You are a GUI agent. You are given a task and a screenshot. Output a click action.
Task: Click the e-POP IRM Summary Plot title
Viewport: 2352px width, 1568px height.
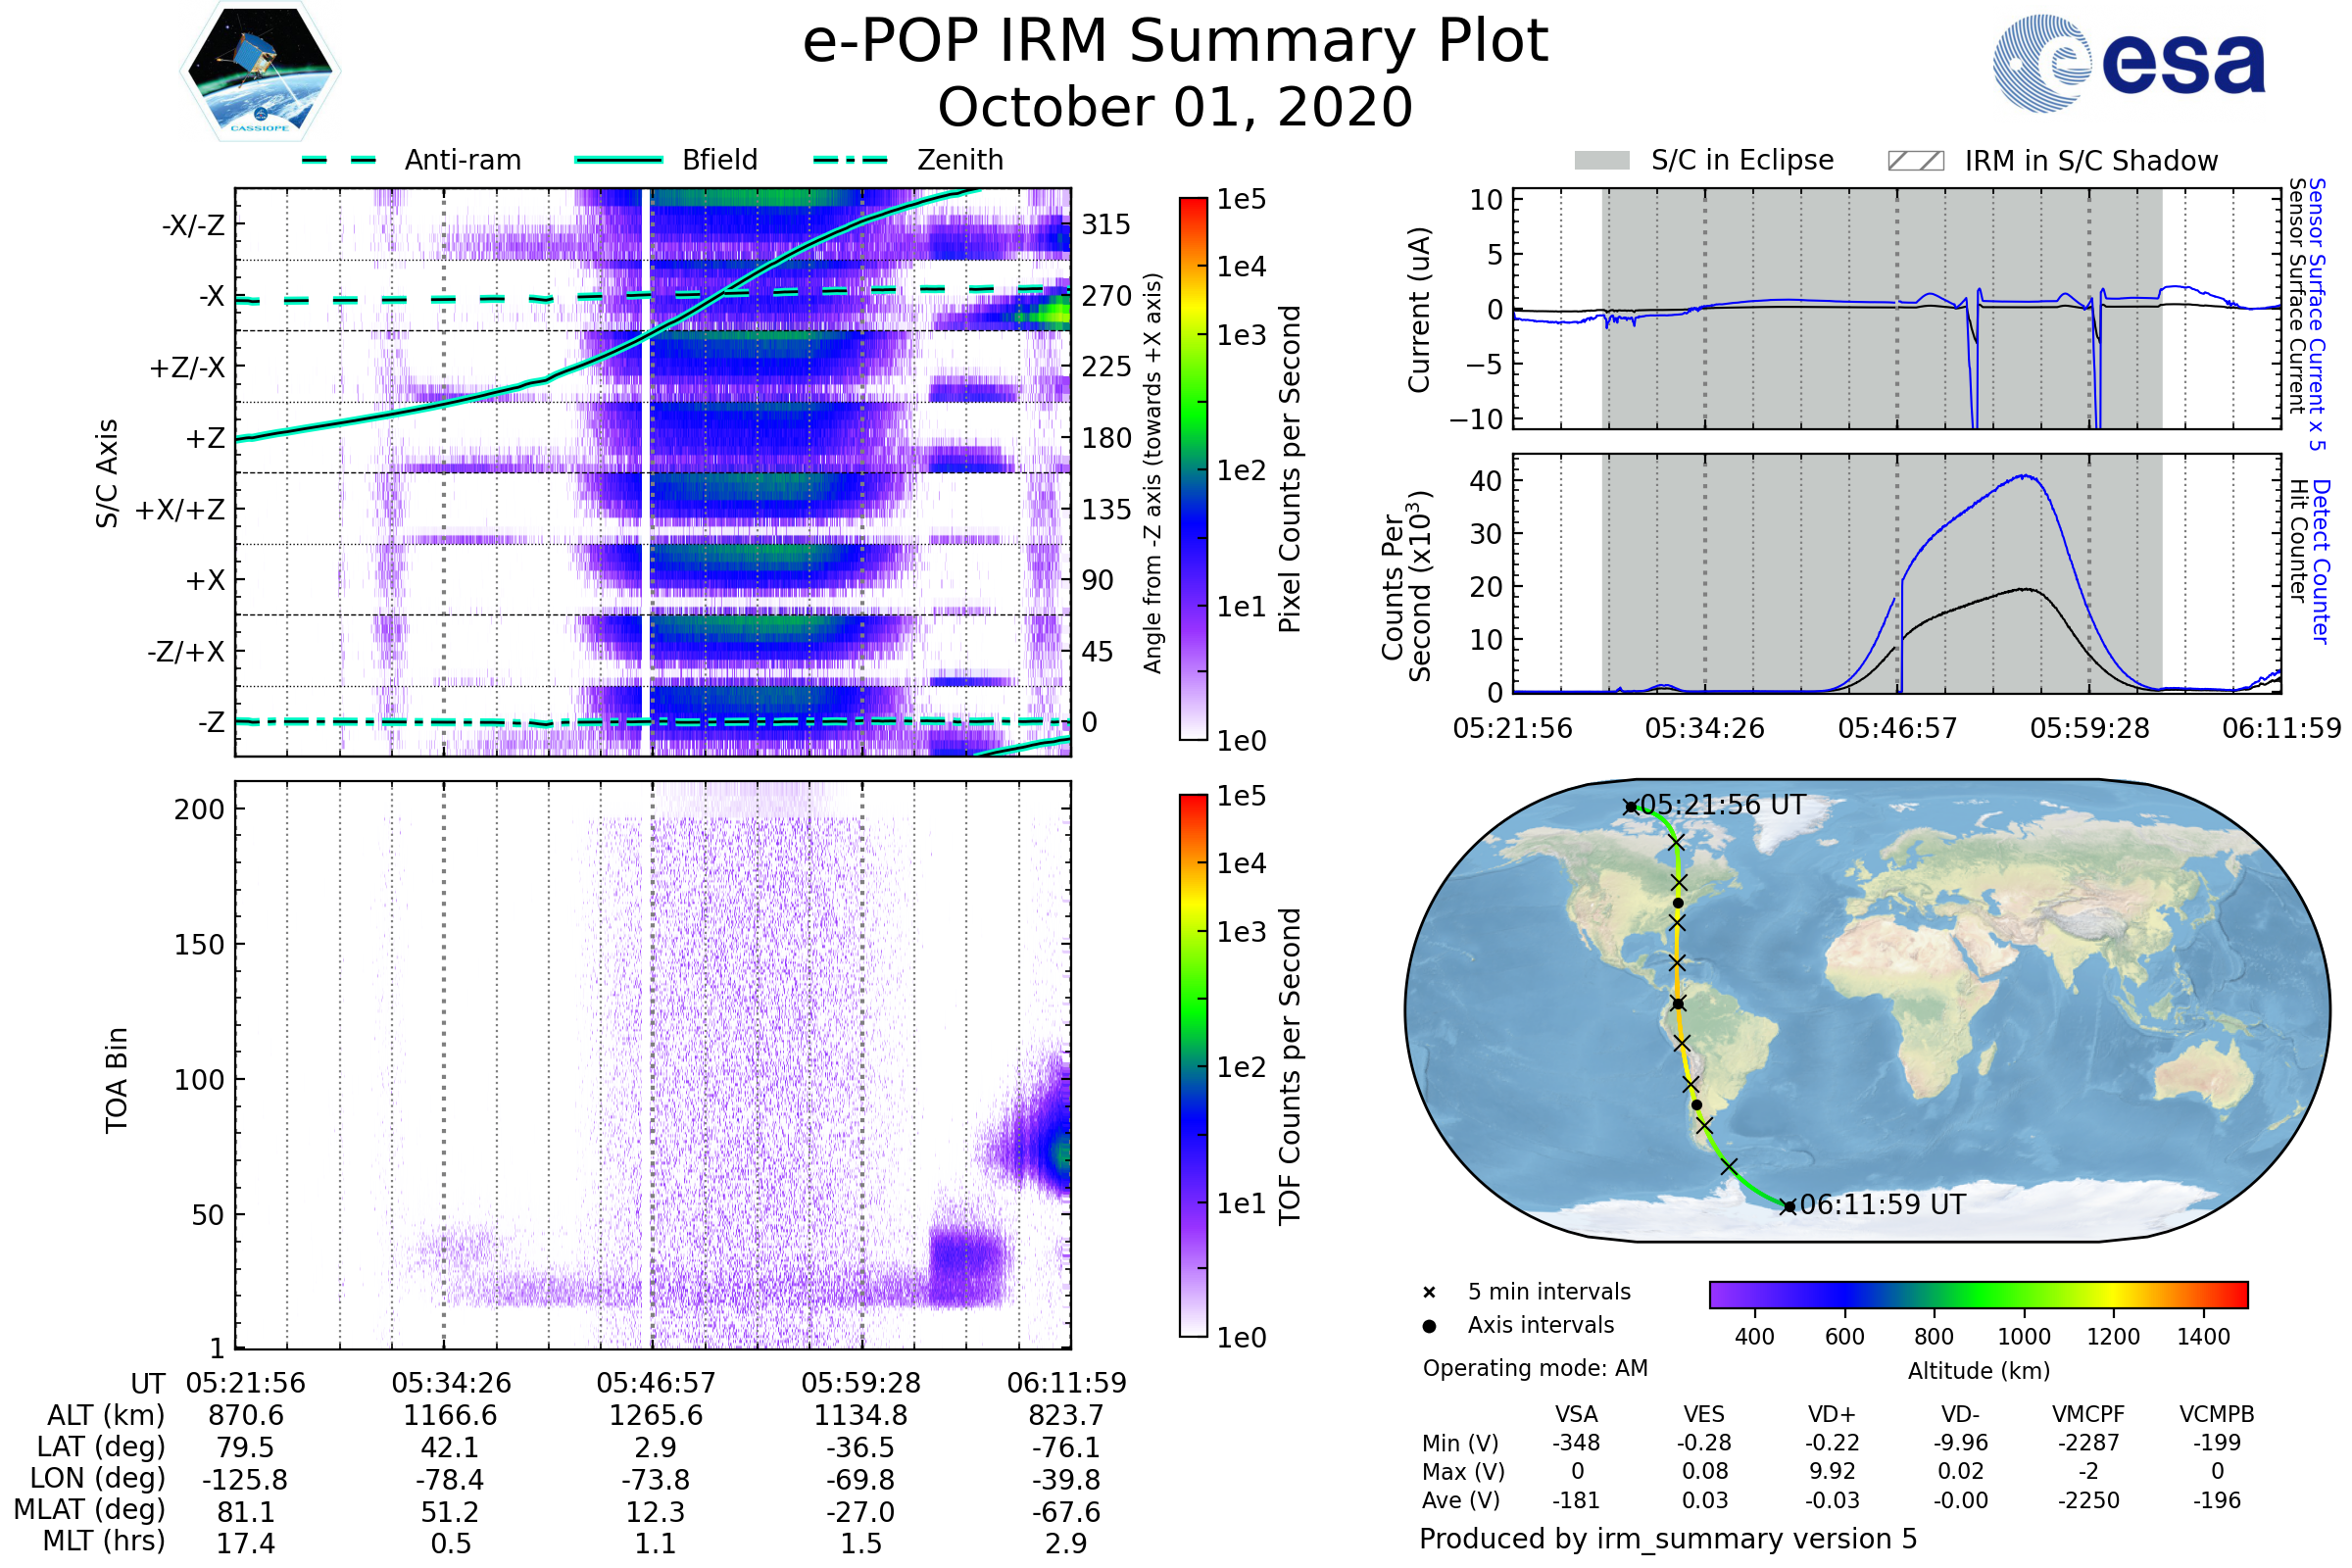pyautogui.click(x=1175, y=42)
